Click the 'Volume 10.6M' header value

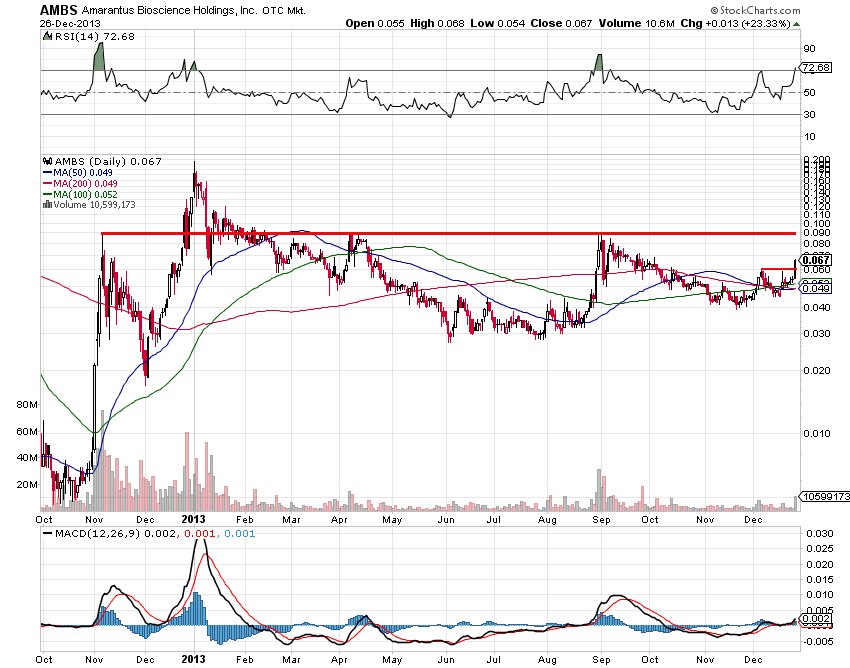tap(636, 23)
